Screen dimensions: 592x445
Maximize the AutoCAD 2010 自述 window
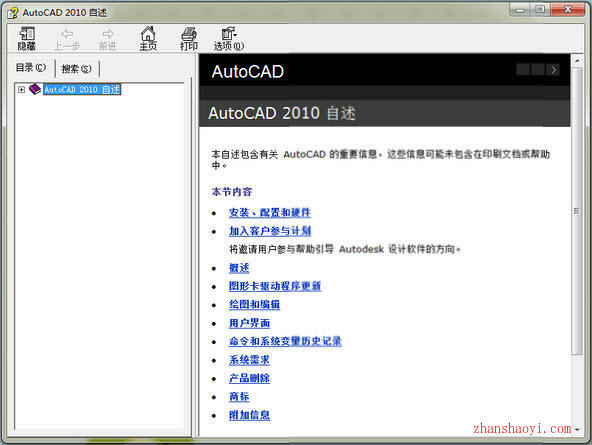540,9
